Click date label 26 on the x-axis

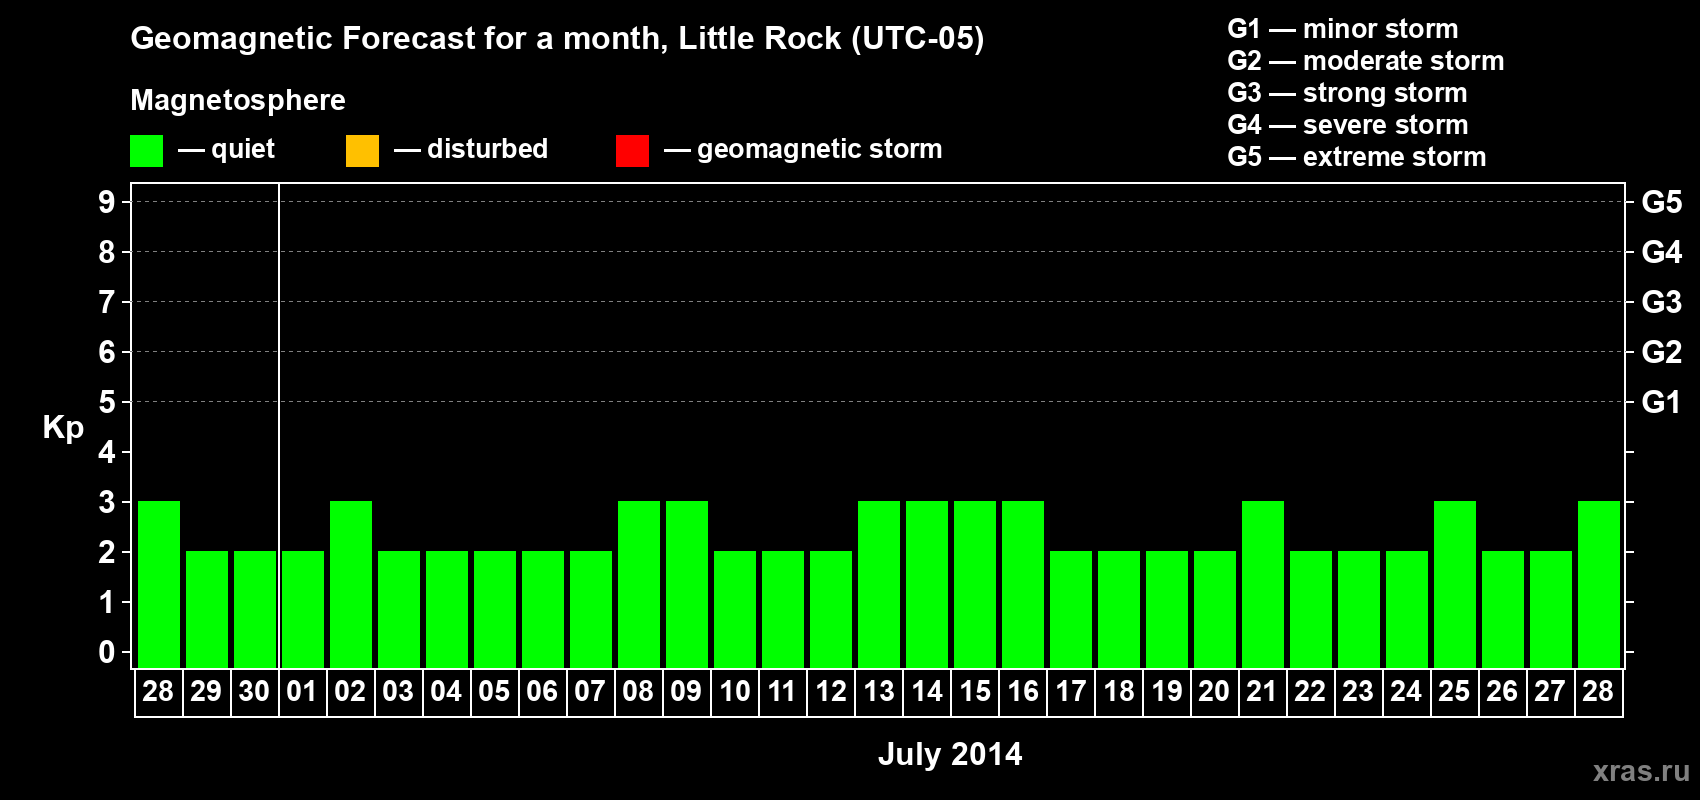[x=1502, y=692]
